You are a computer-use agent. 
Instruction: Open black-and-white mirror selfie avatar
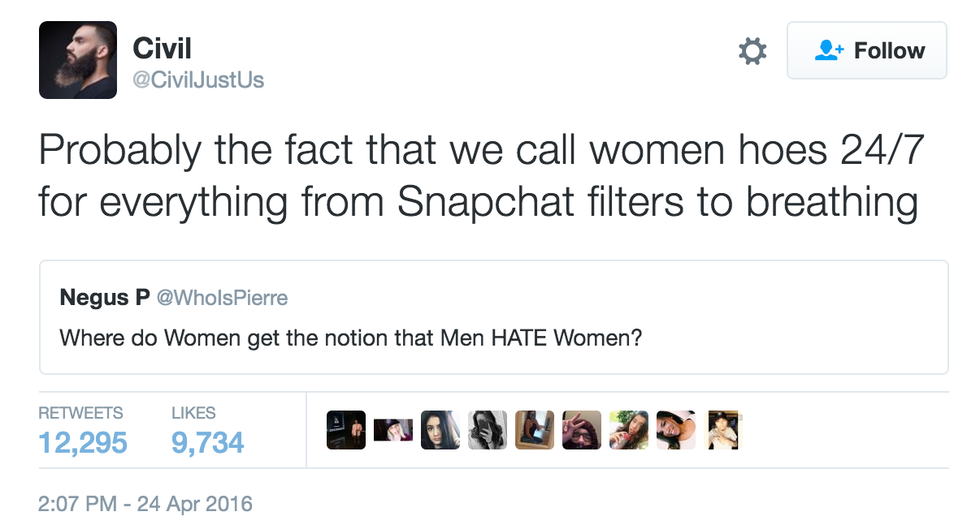(487, 430)
